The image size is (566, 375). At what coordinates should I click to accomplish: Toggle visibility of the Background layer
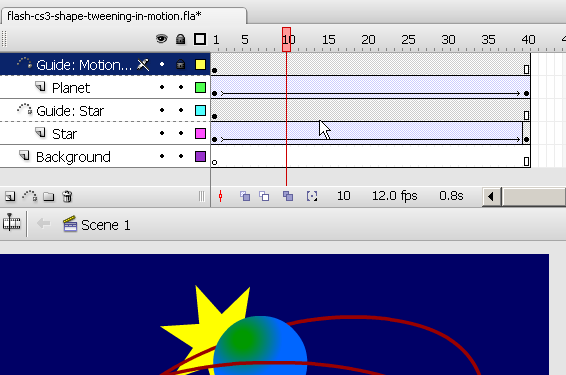pos(162,156)
